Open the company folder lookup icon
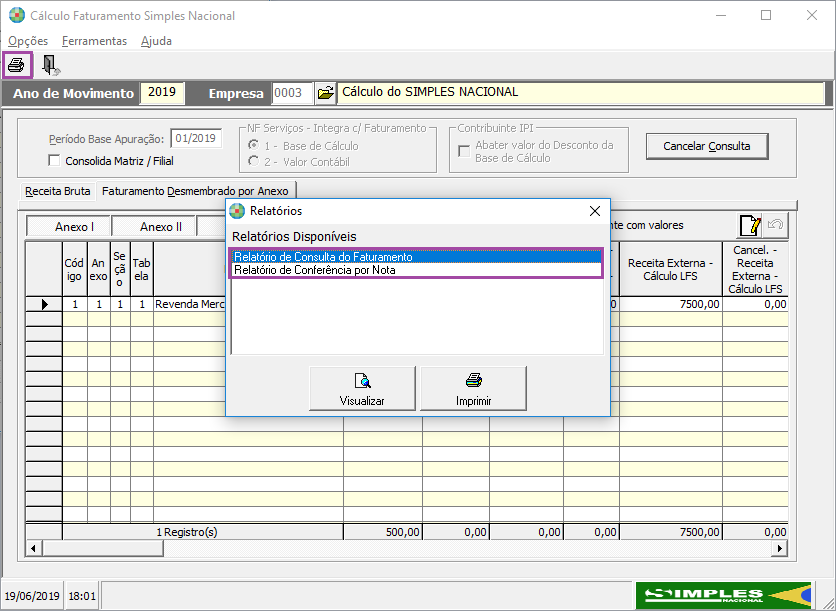The image size is (836, 611). pyautogui.click(x=325, y=93)
